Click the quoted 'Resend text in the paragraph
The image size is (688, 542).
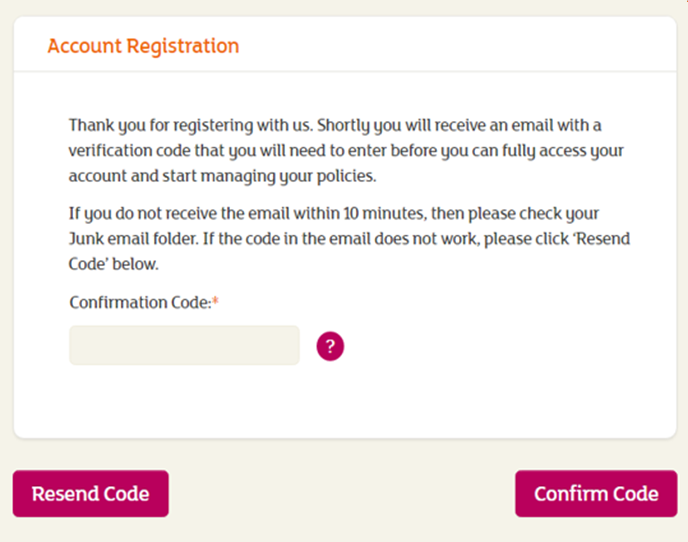(601, 239)
